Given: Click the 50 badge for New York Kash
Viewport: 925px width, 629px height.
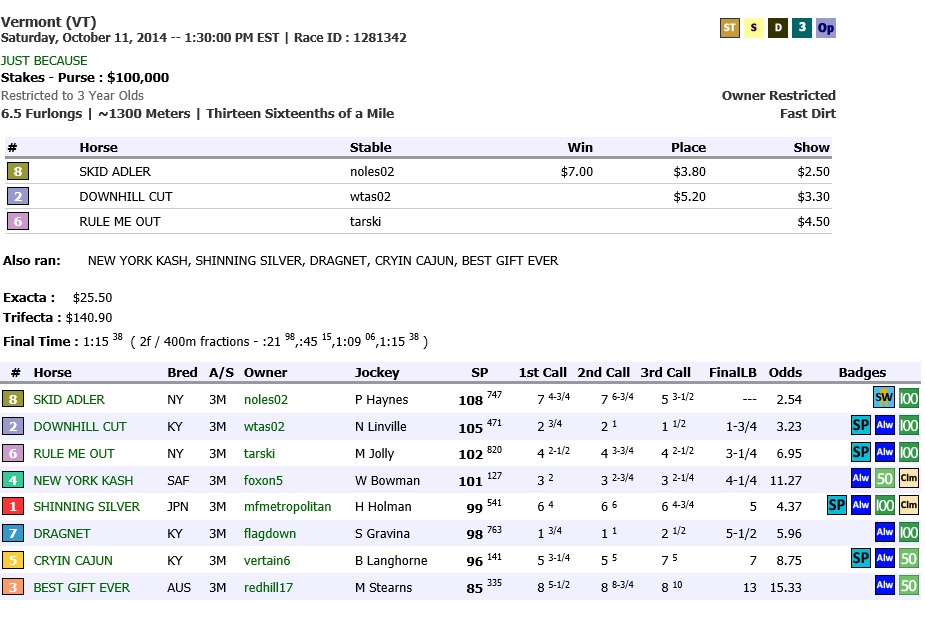Looking at the screenshot, I should 885,479.
